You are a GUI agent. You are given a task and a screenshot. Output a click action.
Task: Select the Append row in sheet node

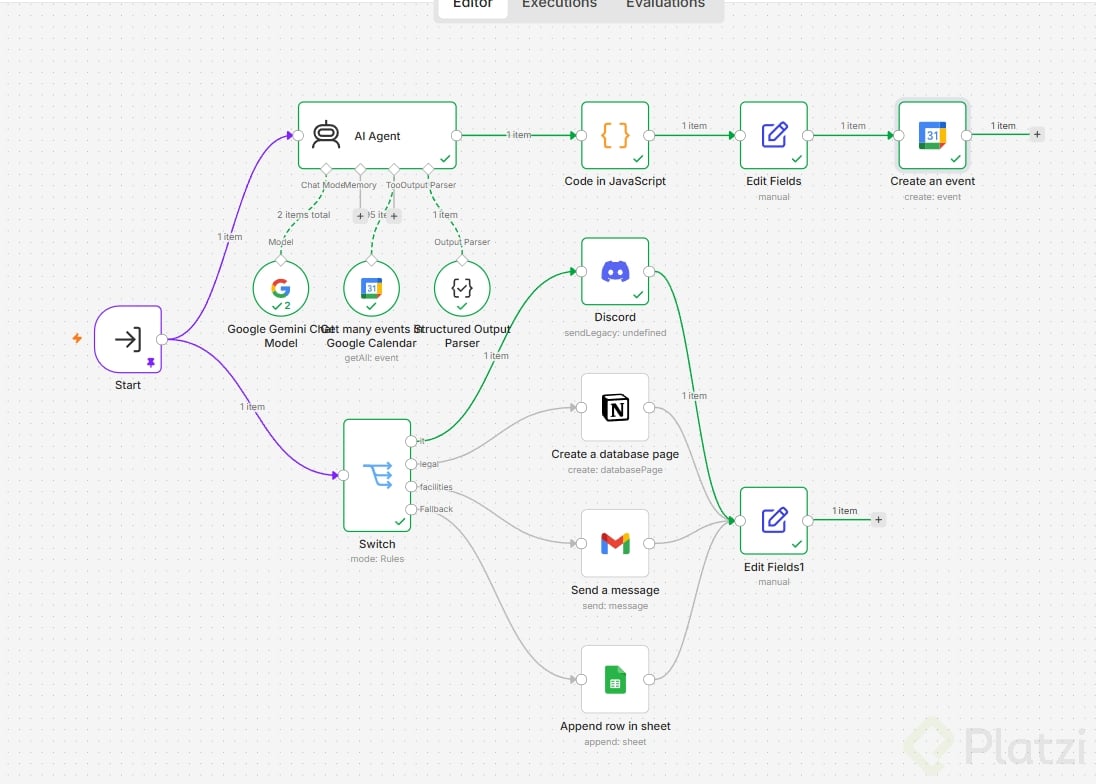click(615, 679)
